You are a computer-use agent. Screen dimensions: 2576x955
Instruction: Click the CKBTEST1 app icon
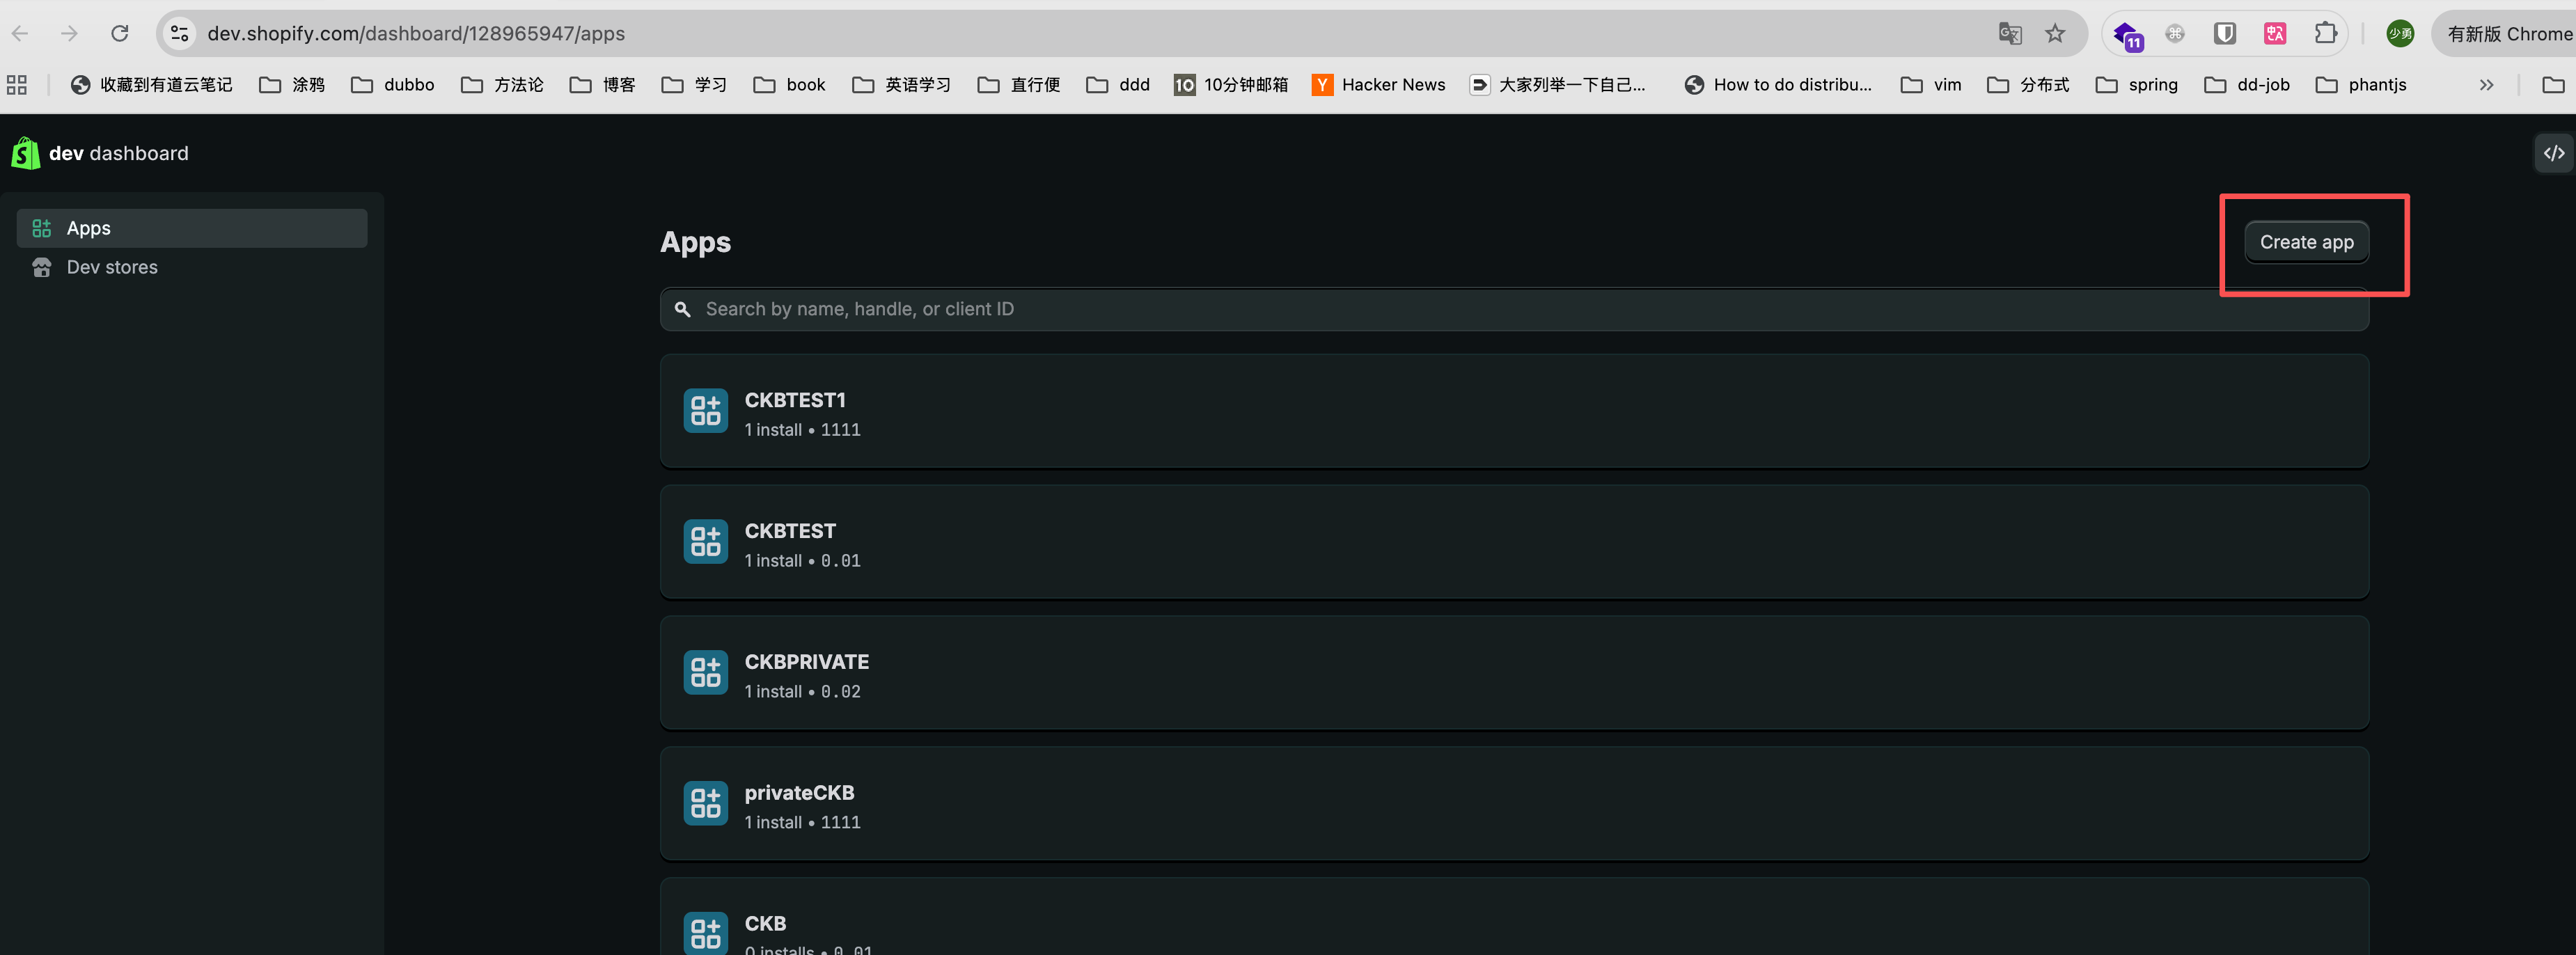[x=705, y=411]
